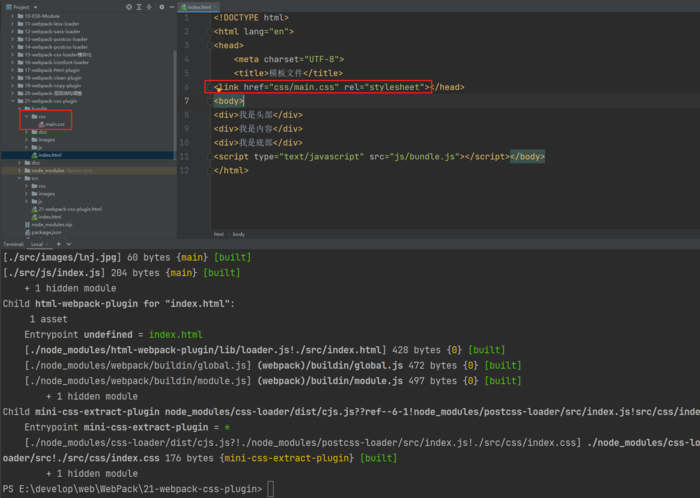
Task: Add a new terminal session with plus icon
Action: click(x=58, y=244)
